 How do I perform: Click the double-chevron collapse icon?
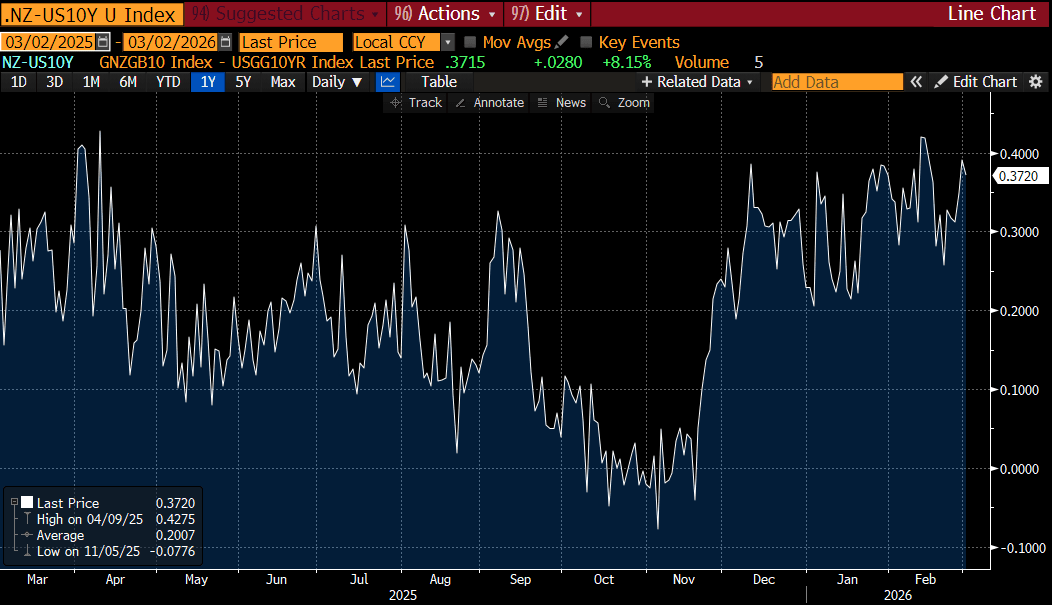pyautogui.click(x=915, y=82)
